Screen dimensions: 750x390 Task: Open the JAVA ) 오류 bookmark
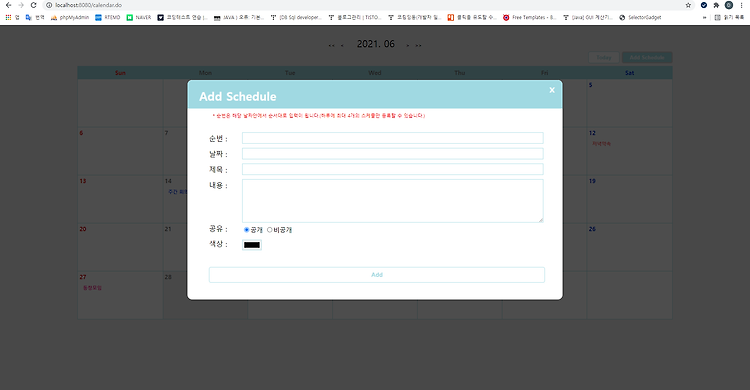239,17
